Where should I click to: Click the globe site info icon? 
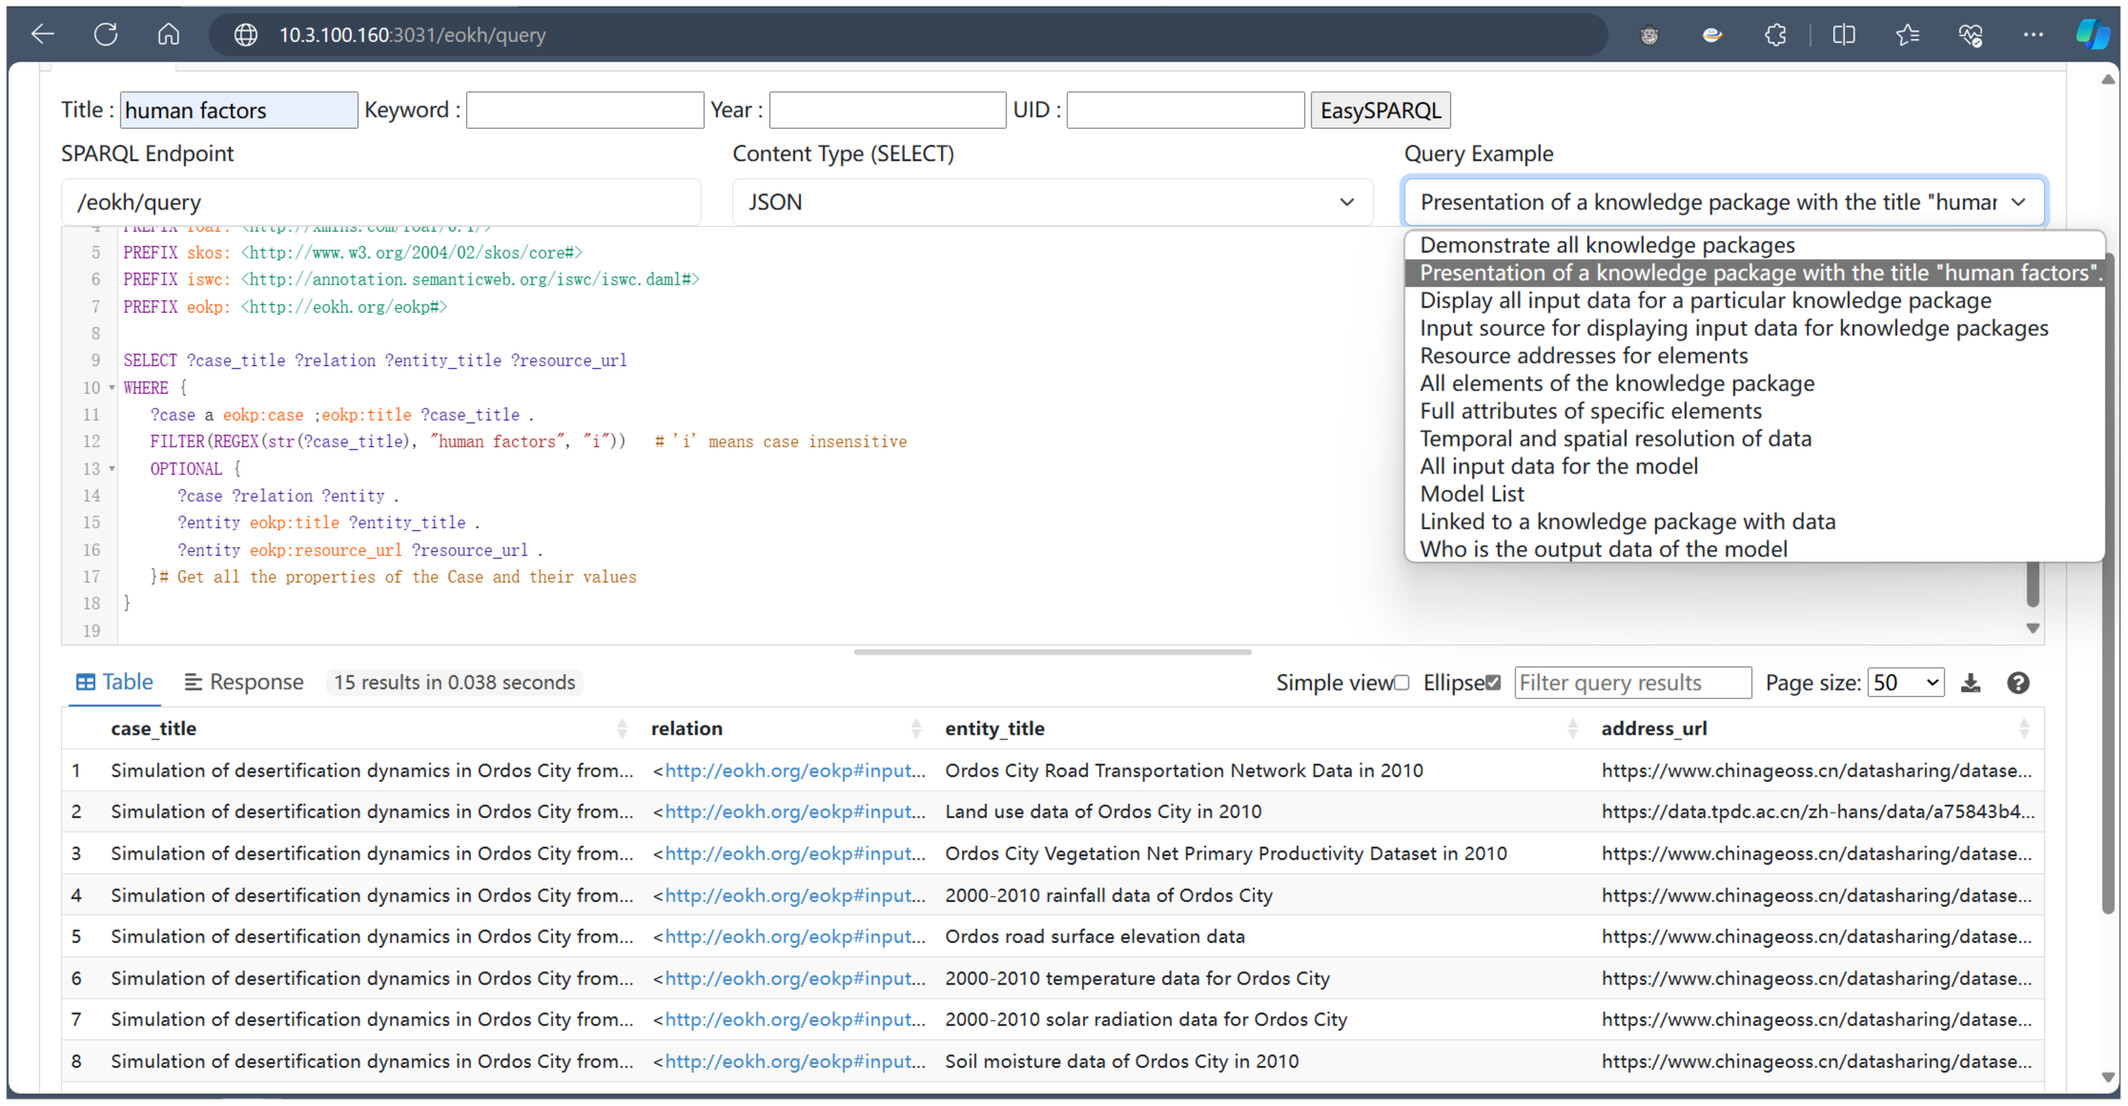(246, 35)
